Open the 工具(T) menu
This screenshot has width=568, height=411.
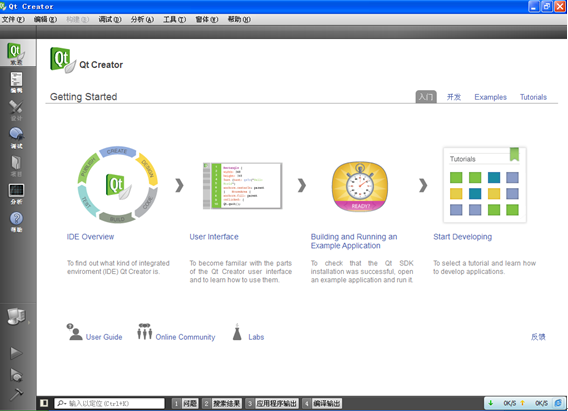[x=174, y=19]
